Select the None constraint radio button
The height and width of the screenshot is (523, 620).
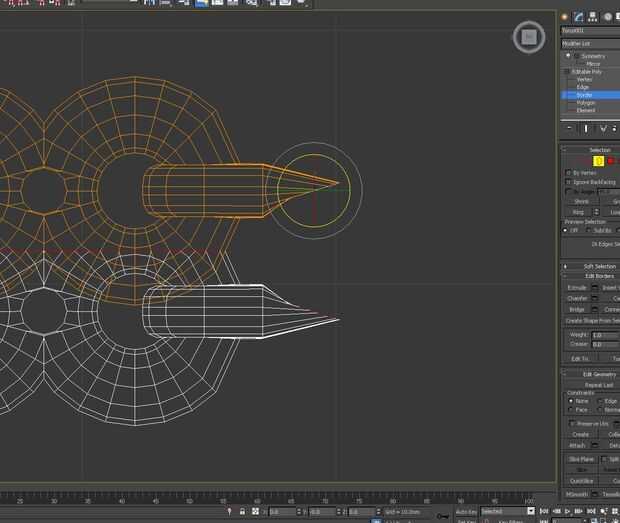tap(571, 401)
